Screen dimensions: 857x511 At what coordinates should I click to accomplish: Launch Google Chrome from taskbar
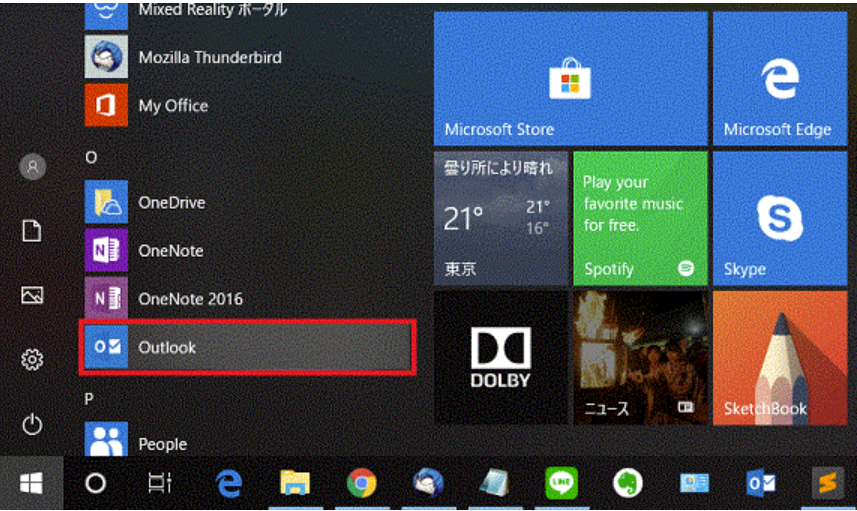point(361,483)
